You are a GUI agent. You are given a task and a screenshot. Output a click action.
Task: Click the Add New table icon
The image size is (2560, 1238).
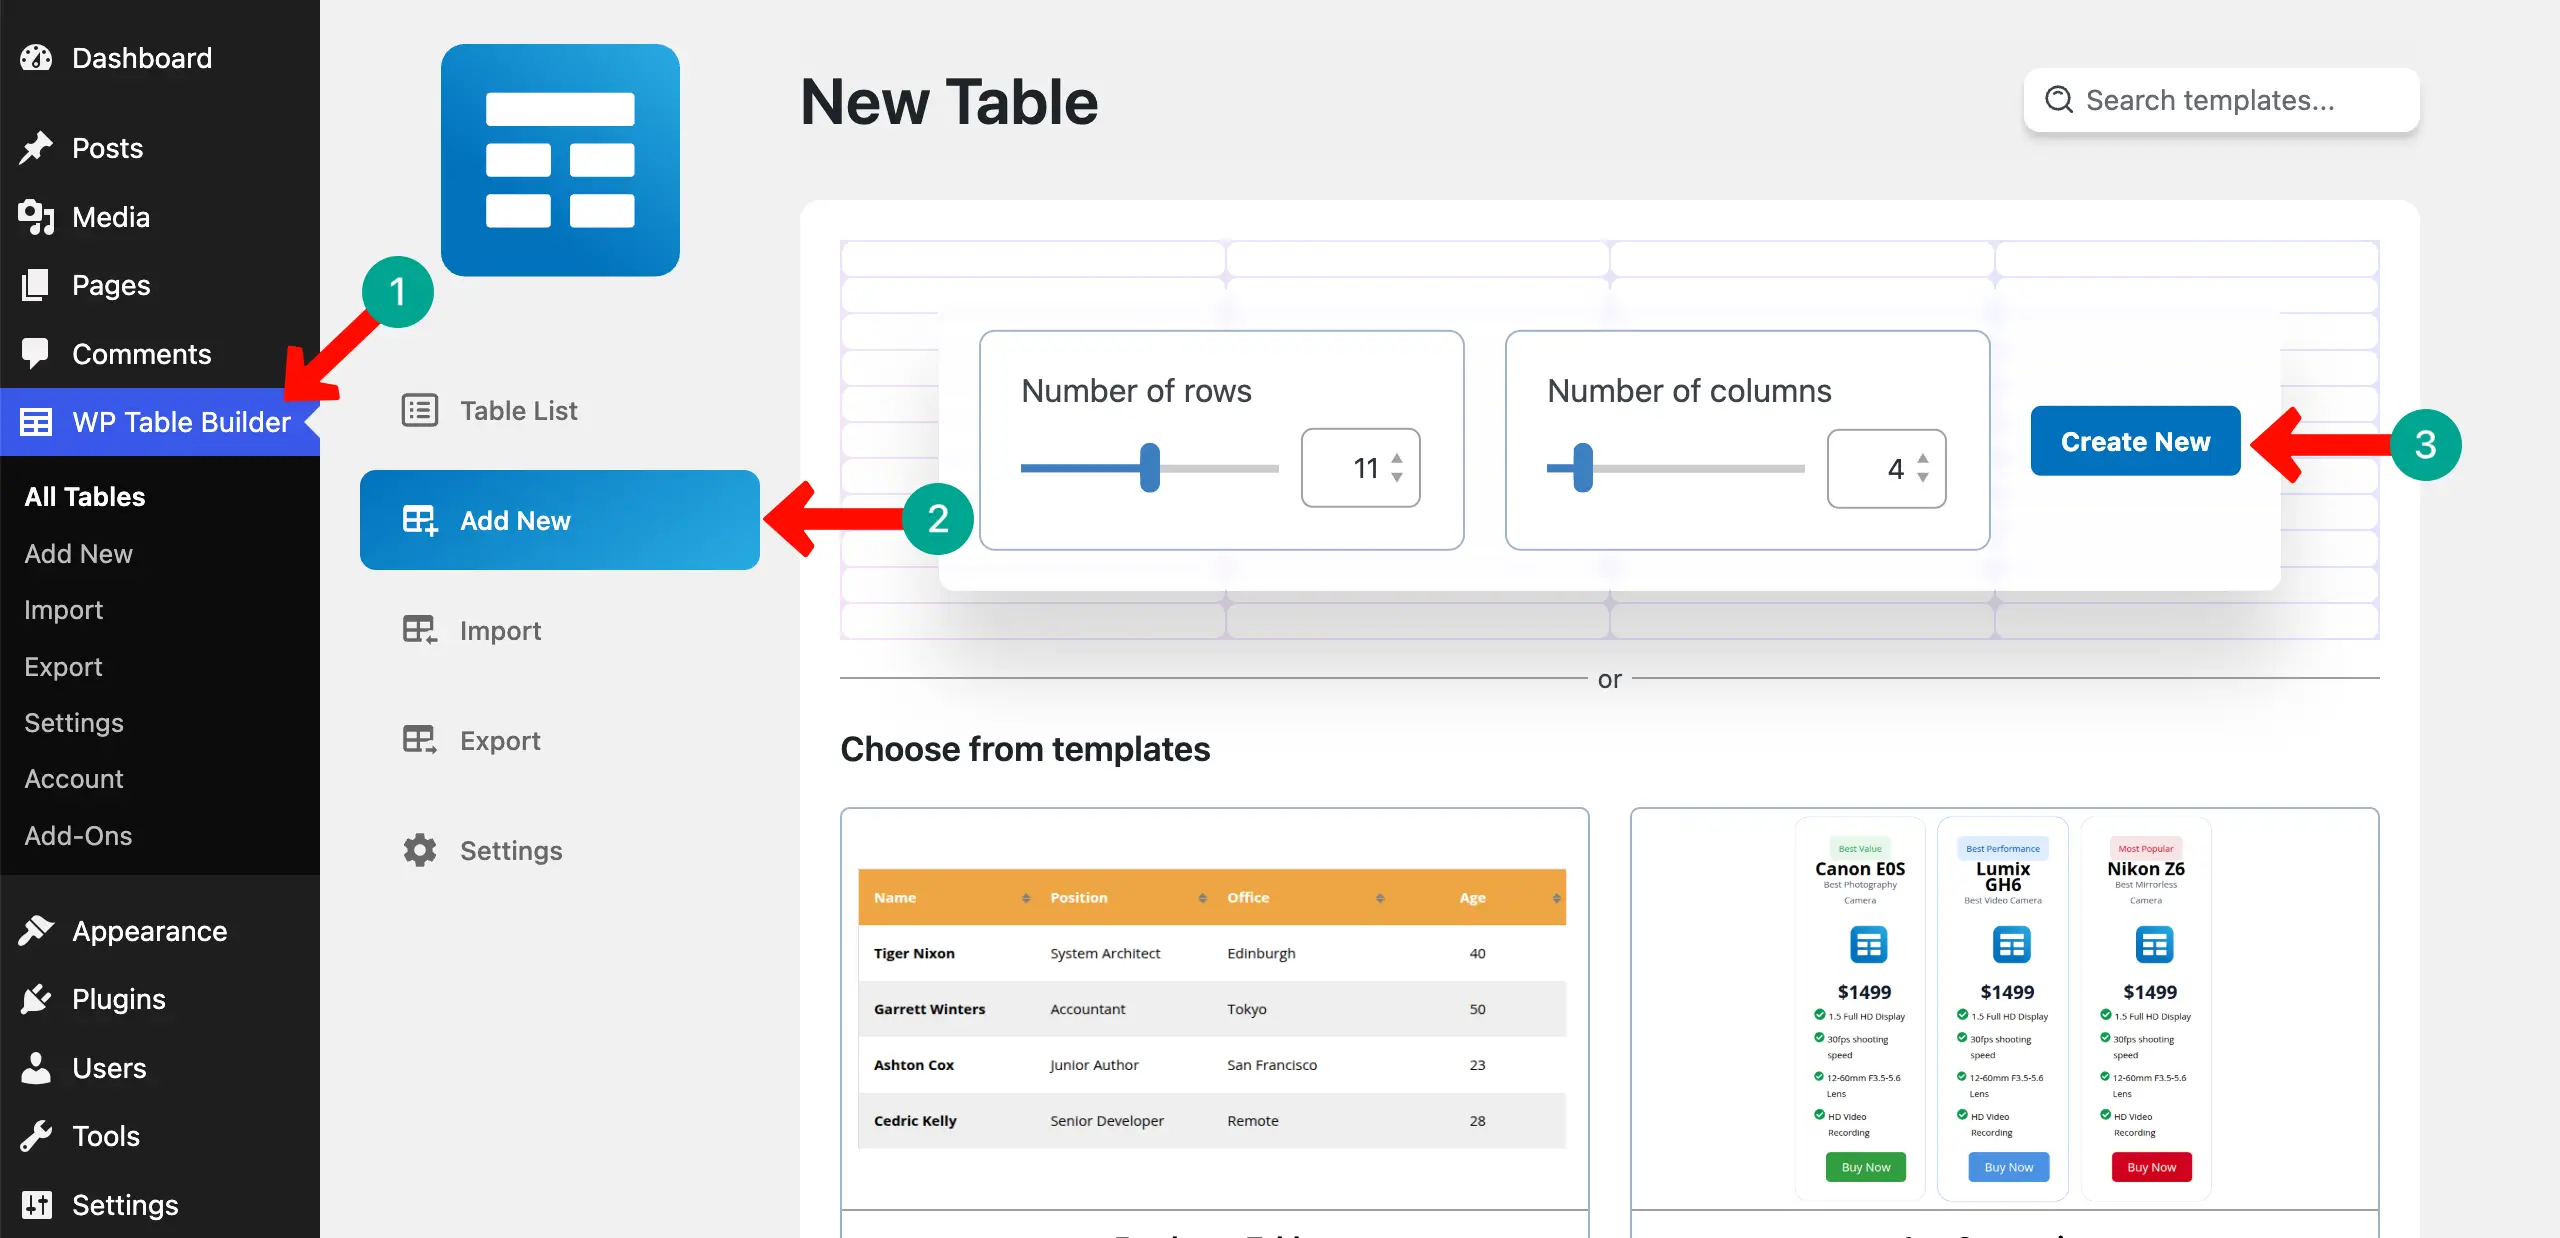pyautogui.click(x=419, y=520)
